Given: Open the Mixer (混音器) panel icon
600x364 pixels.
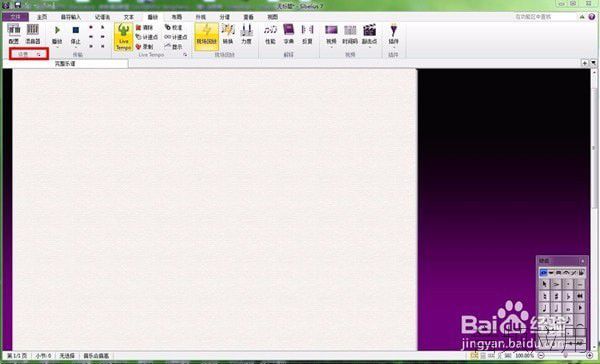Looking at the screenshot, I should (33, 34).
